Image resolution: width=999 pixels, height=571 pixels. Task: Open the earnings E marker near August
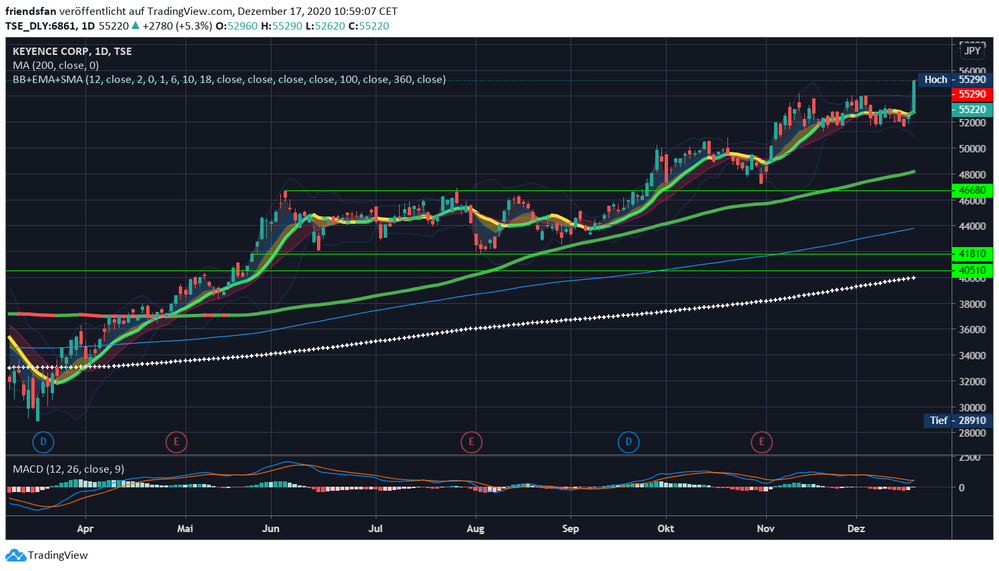(471, 440)
